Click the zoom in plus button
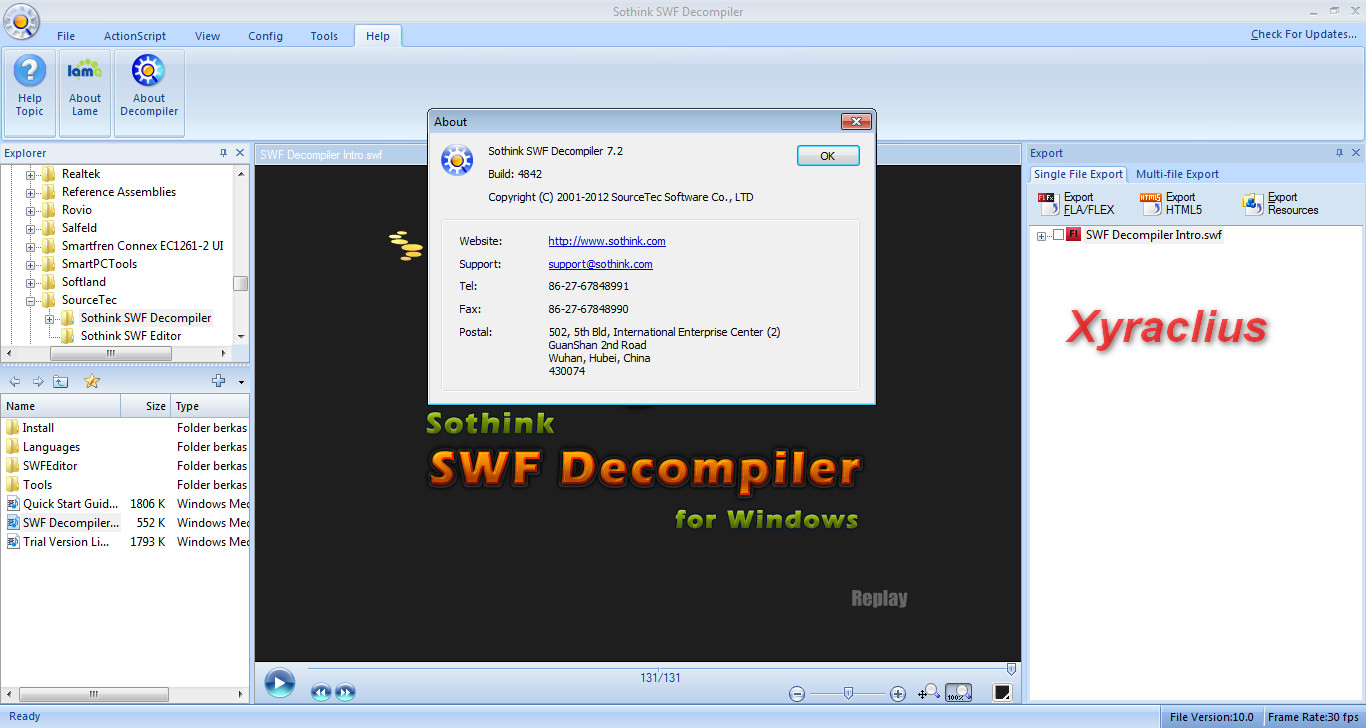The width and height of the screenshot is (1366, 728). point(898,693)
